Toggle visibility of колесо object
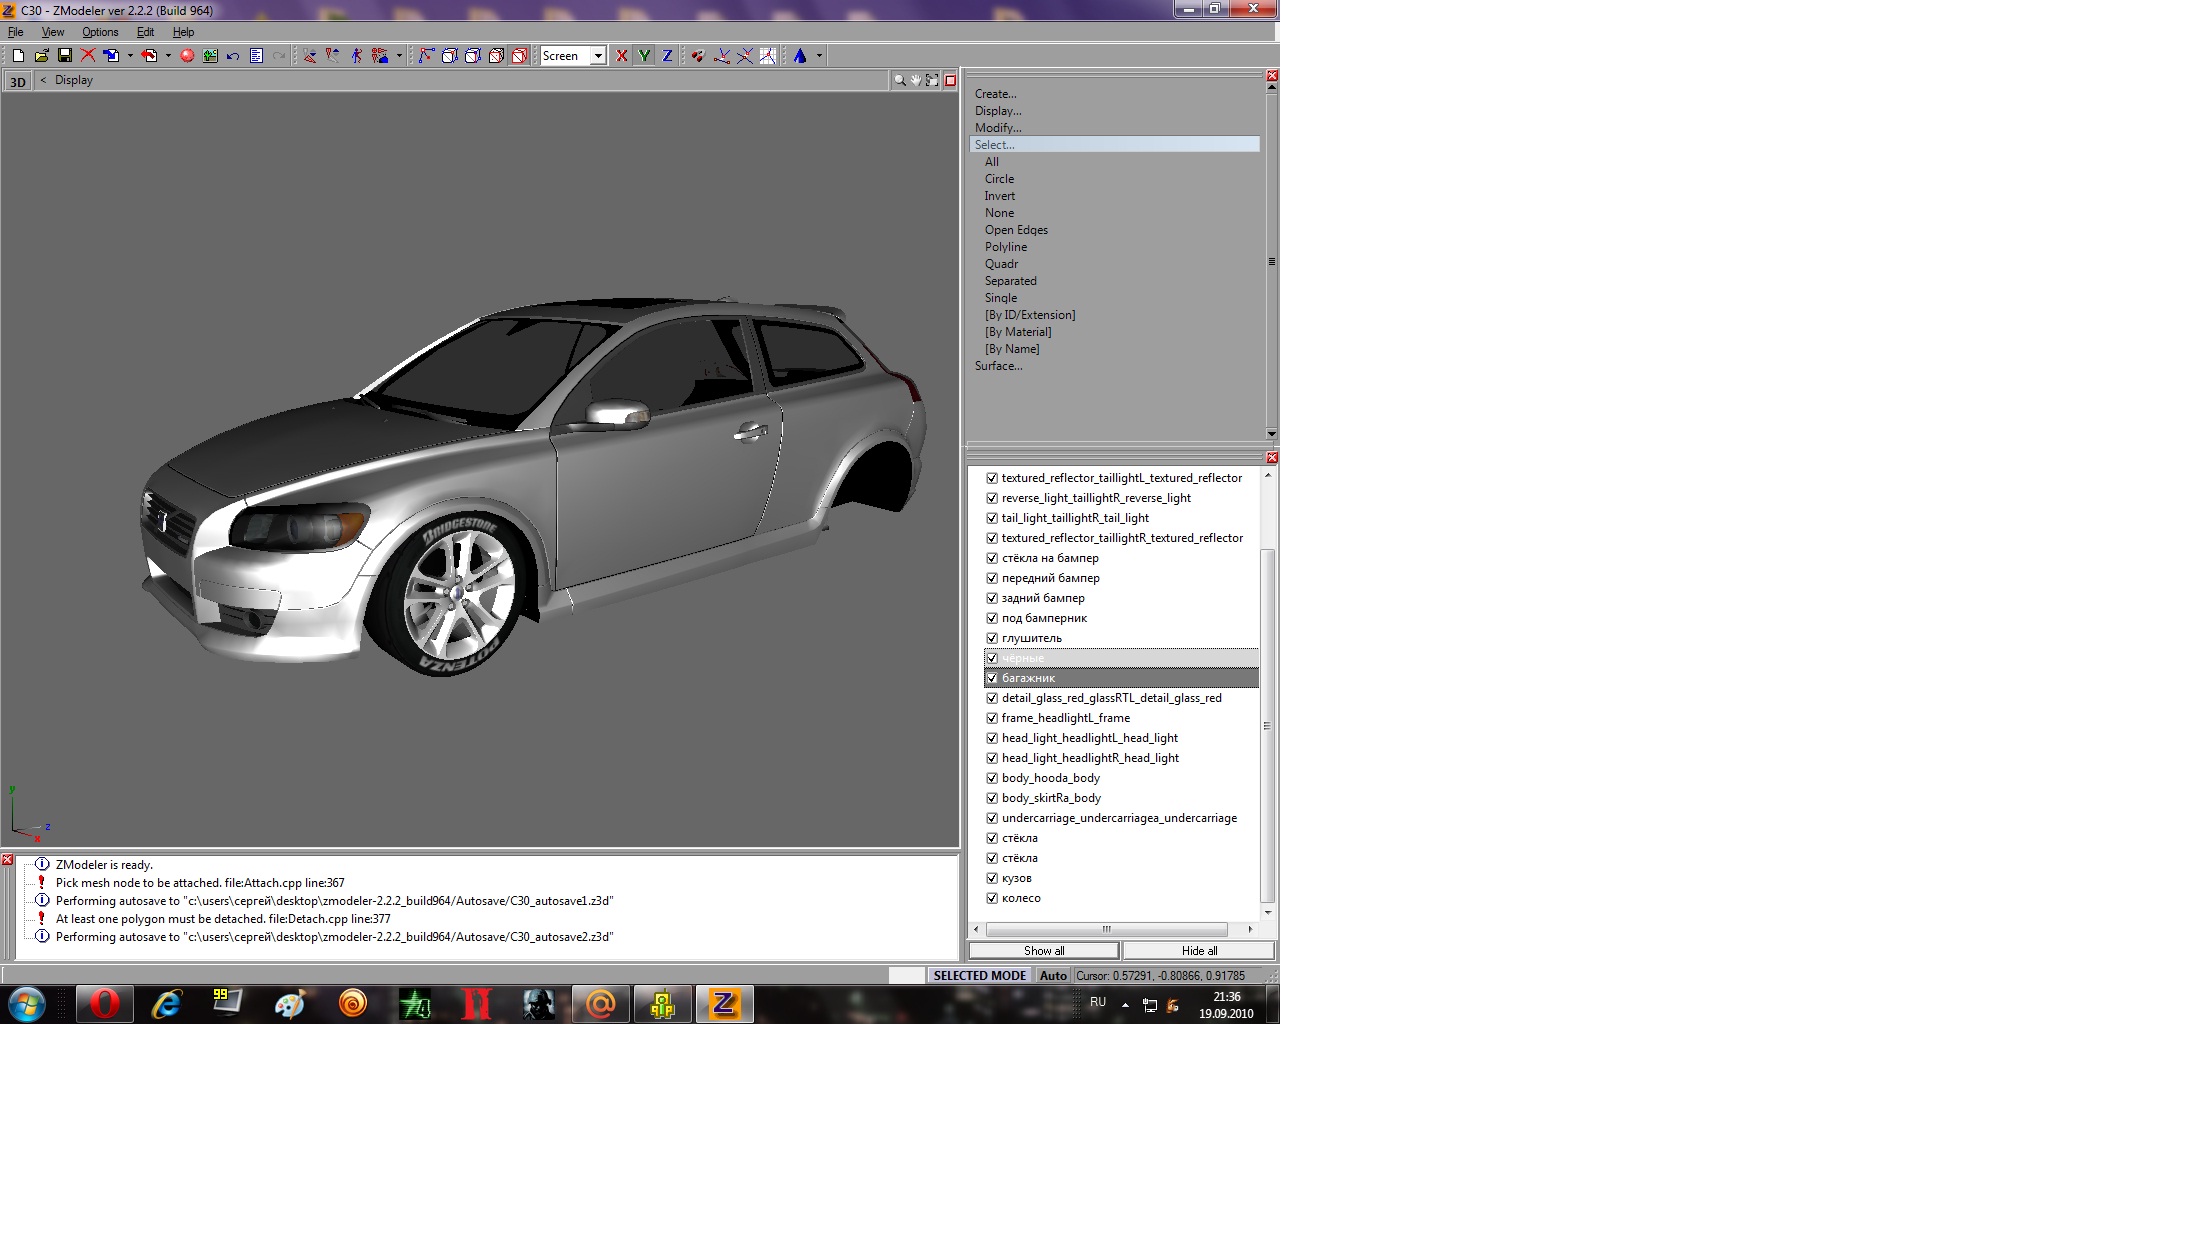This screenshot has width=2190, height=1234. point(992,898)
